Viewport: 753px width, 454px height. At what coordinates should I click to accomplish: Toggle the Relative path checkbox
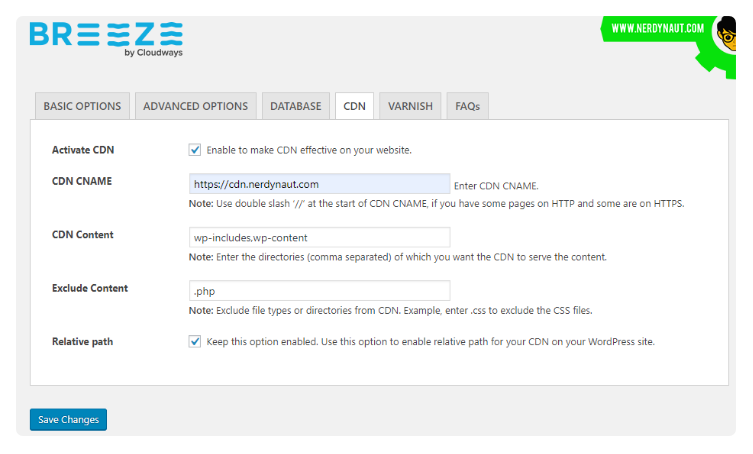click(194, 342)
